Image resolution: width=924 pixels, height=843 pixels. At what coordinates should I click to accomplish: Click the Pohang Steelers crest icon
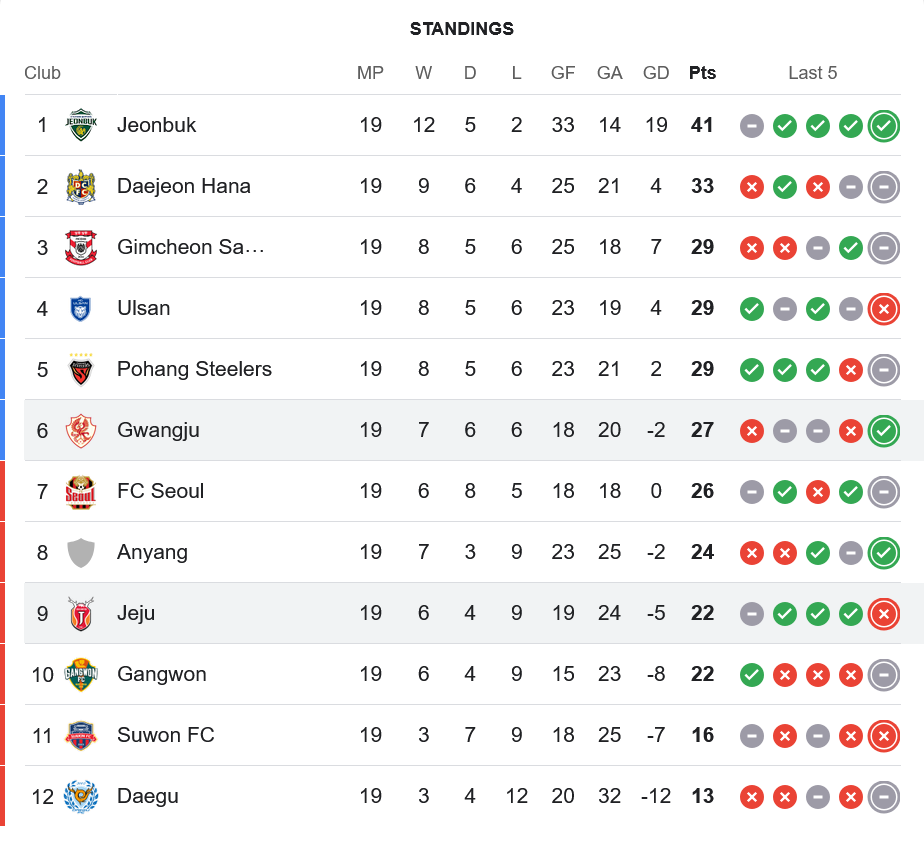pos(80,369)
